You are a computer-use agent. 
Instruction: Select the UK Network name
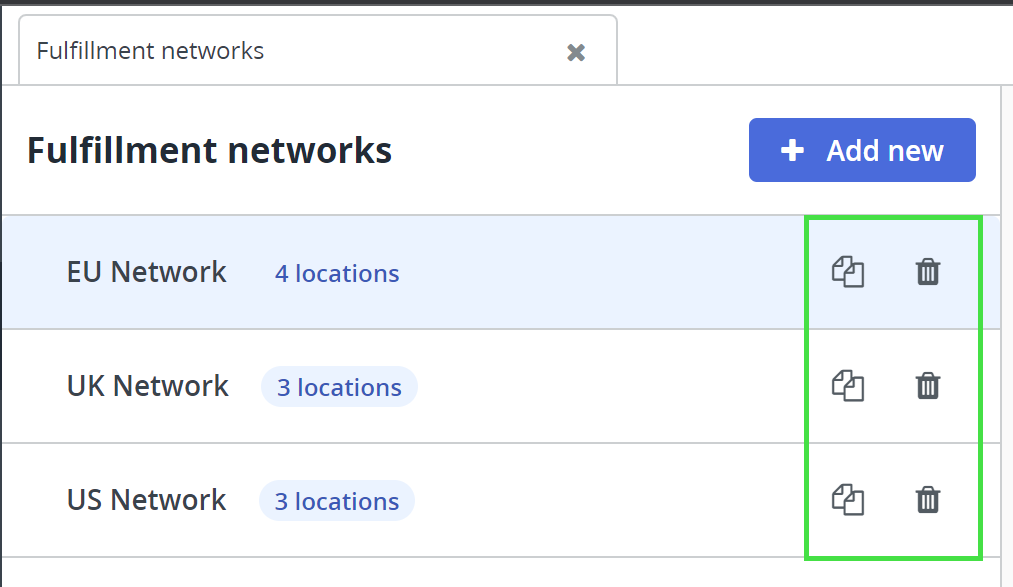pos(148,386)
